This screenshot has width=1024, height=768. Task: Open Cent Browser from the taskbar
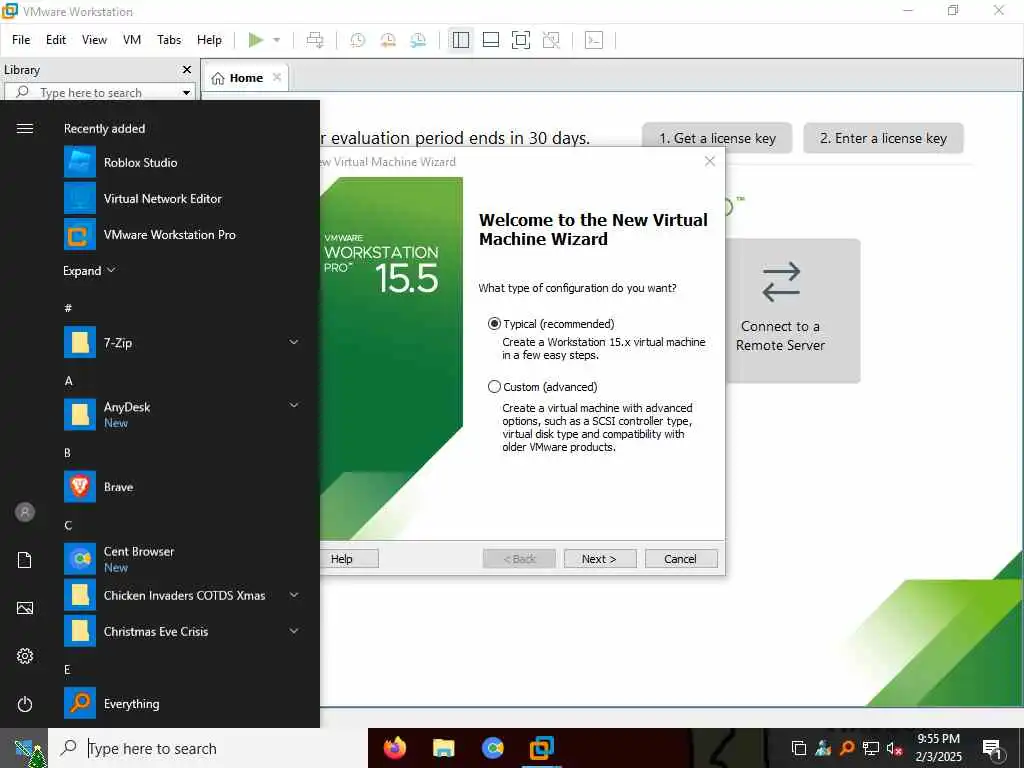(492, 748)
